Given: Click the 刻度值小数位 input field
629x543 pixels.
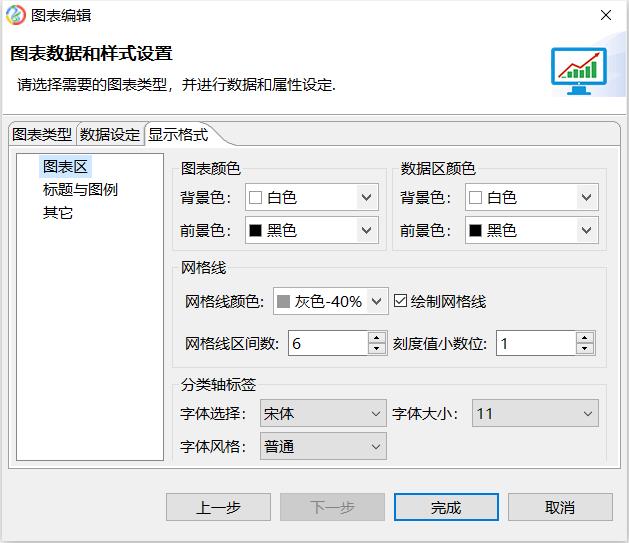Looking at the screenshot, I should (x=536, y=343).
